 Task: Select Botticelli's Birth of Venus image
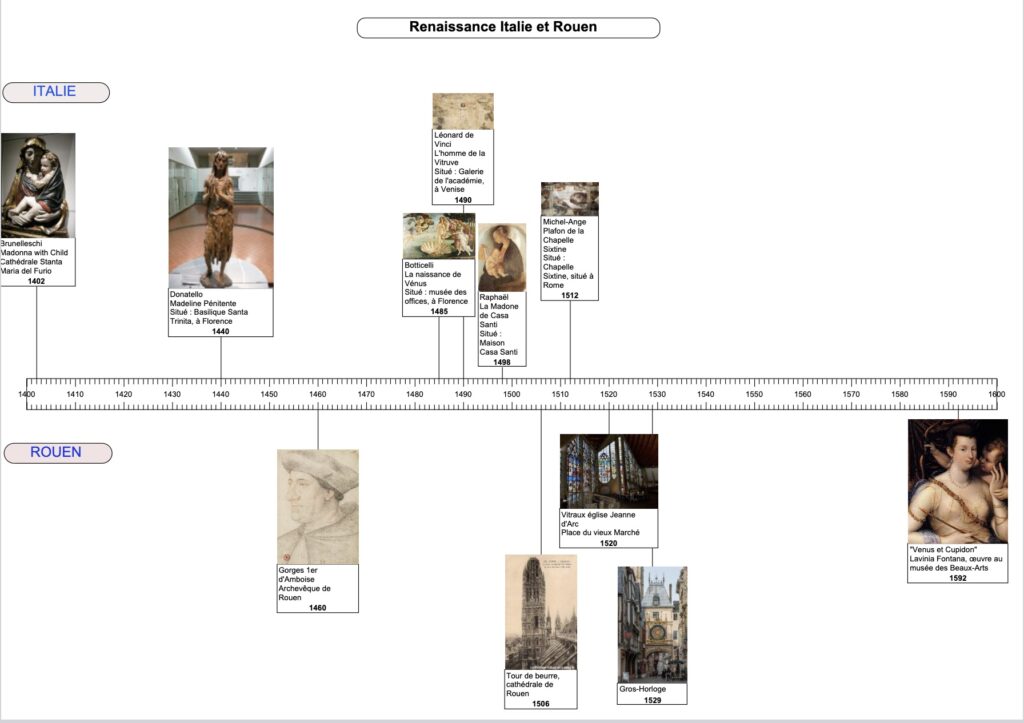439,236
